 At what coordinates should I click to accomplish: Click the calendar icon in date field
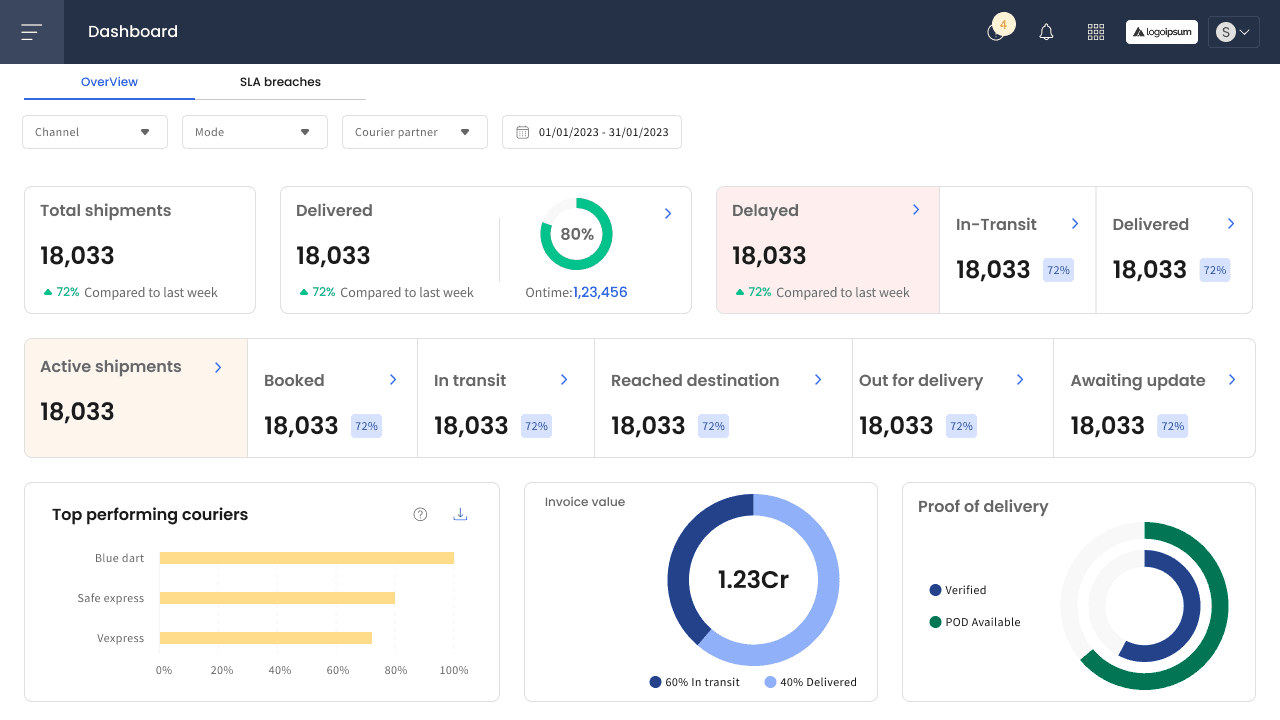tap(522, 132)
